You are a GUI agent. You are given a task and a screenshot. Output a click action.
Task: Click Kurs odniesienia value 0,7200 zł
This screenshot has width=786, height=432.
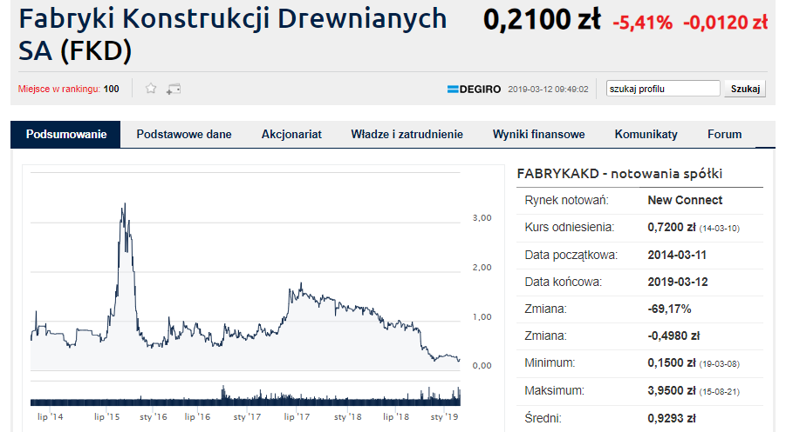tap(671, 227)
